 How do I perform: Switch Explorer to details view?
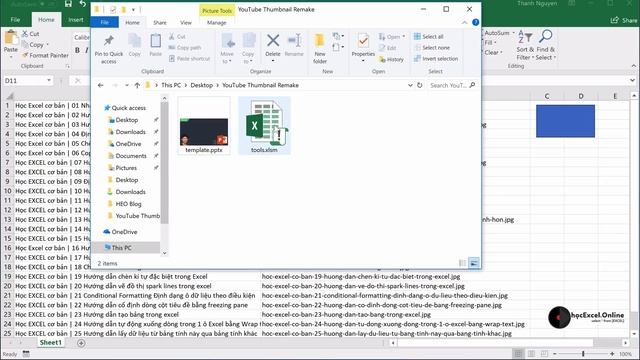pos(462,263)
